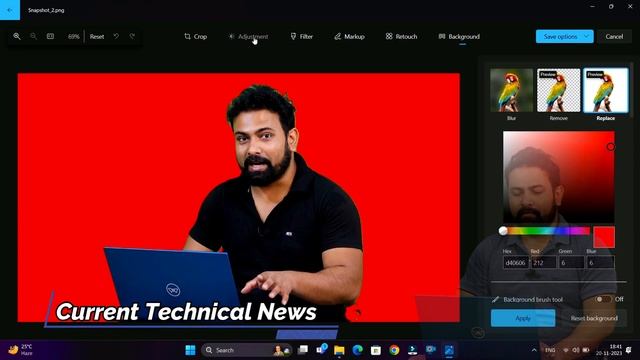
Task: Open the Background tab
Action: [x=459, y=37]
